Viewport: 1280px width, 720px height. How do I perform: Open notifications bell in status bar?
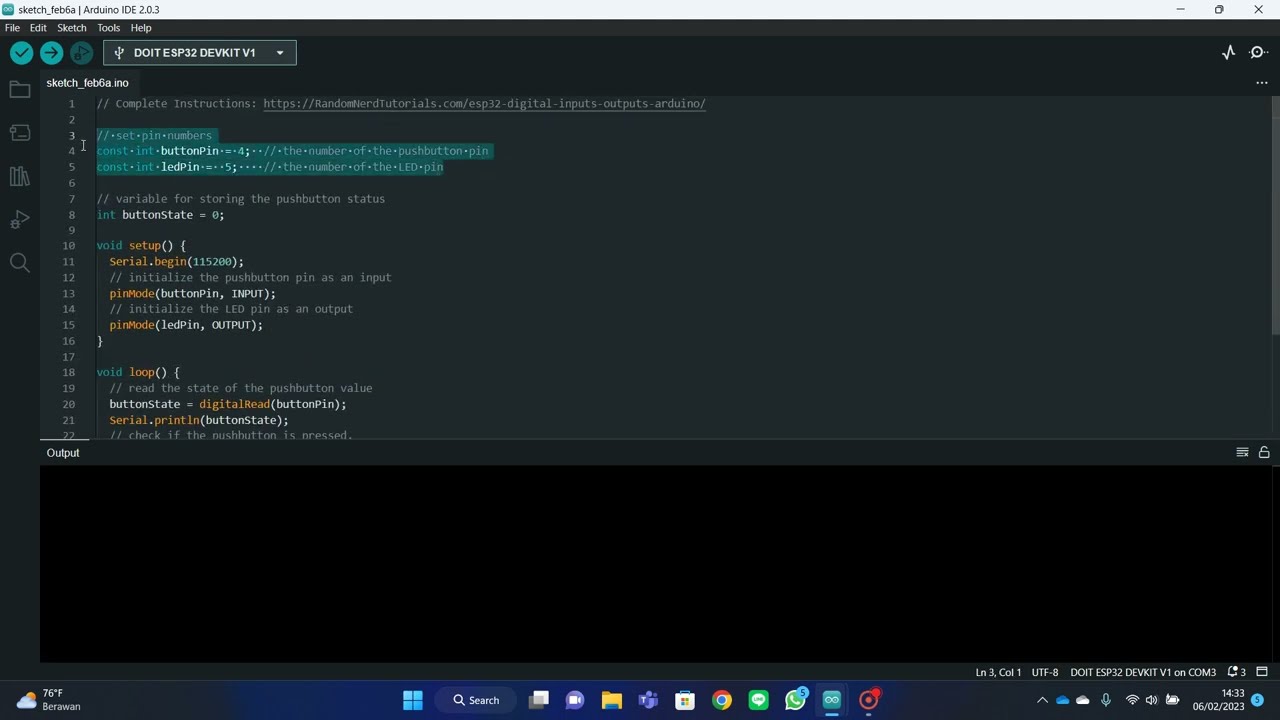click(1236, 672)
